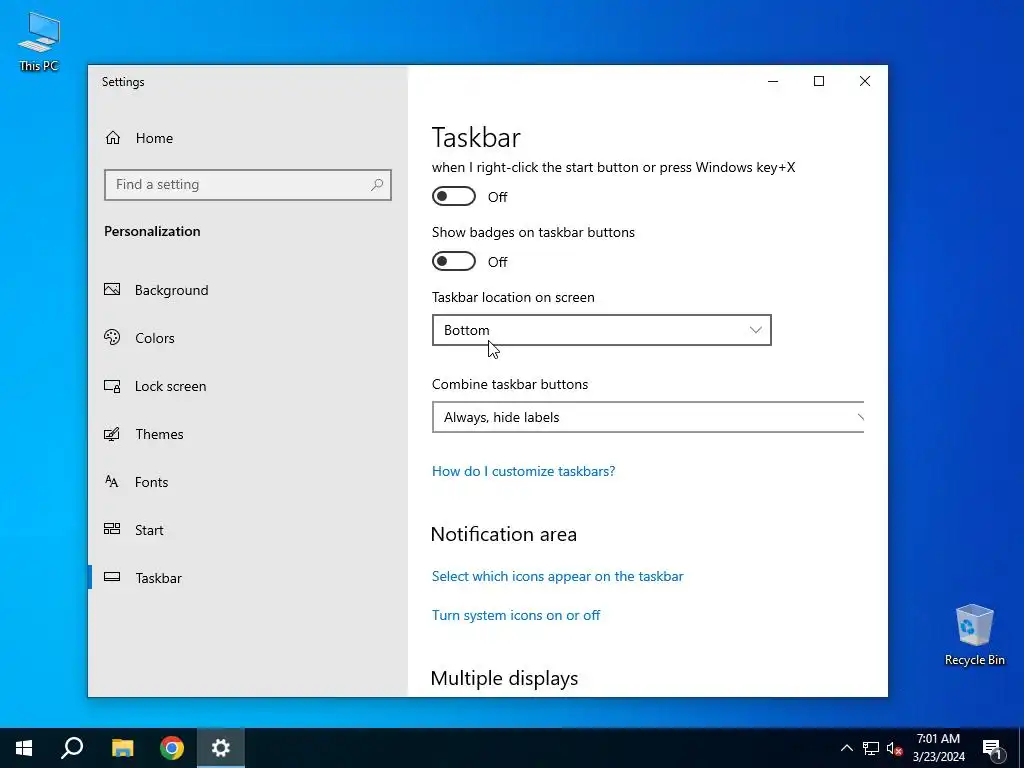Click the search magnifier in Find a setting
The width and height of the screenshot is (1024, 768).
point(377,185)
